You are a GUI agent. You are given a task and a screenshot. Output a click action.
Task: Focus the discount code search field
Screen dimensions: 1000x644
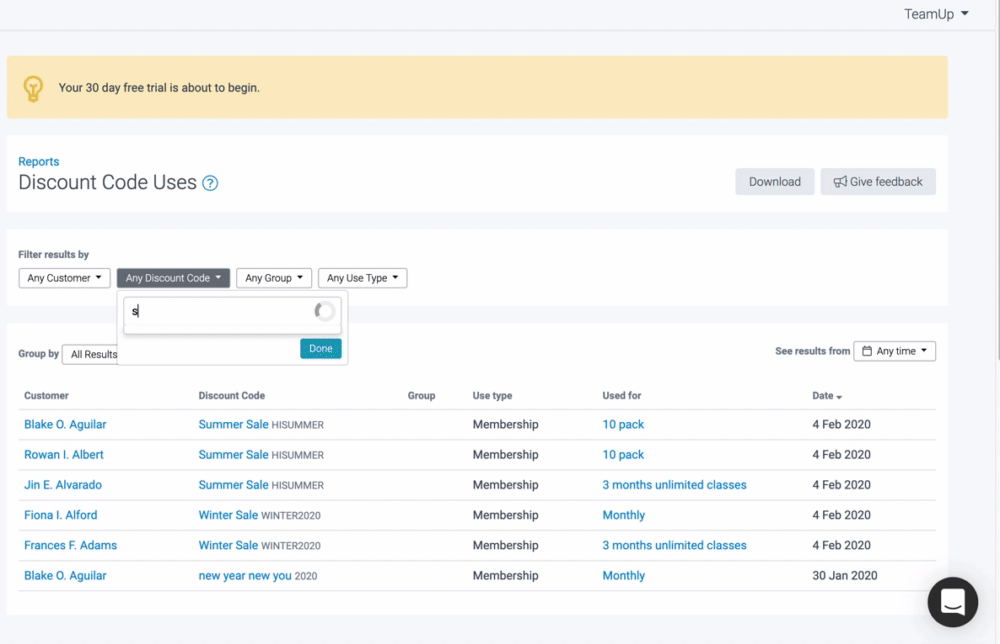coord(220,312)
